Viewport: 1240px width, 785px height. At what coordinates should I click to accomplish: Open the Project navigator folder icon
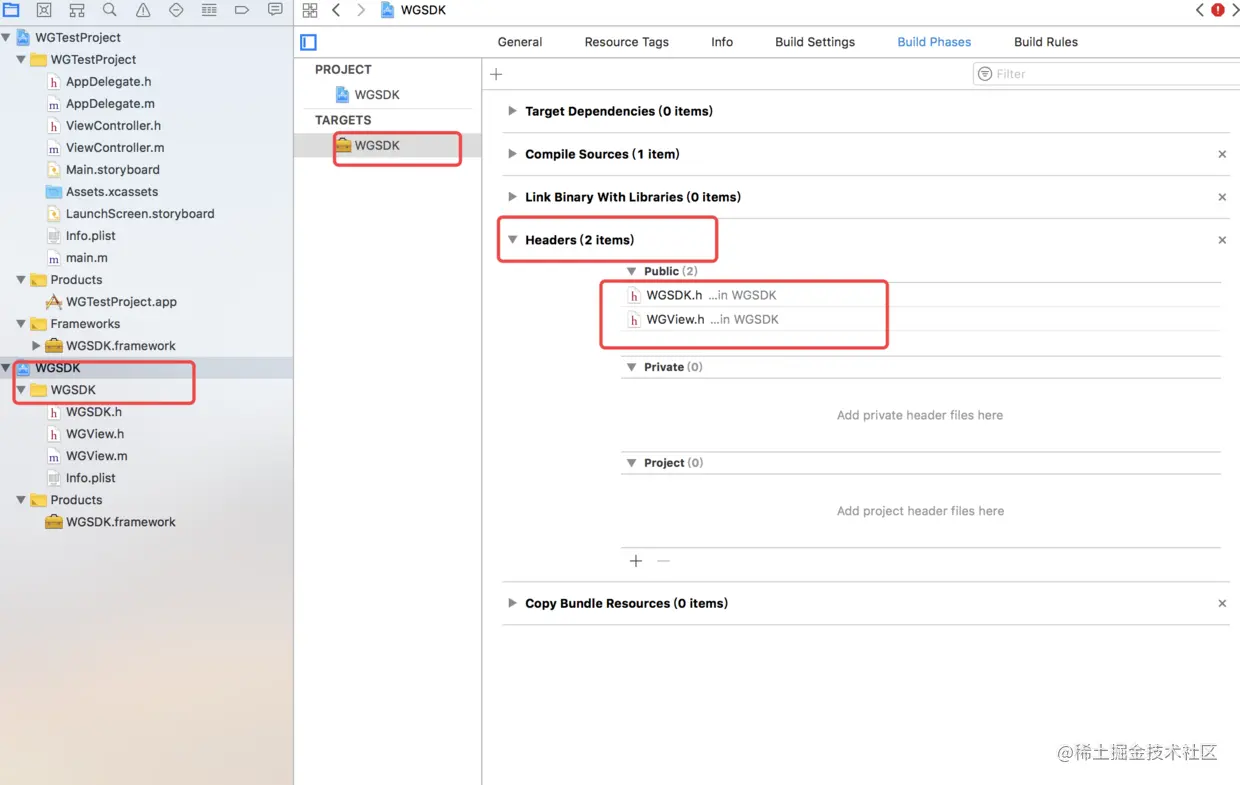pos(11,10)
